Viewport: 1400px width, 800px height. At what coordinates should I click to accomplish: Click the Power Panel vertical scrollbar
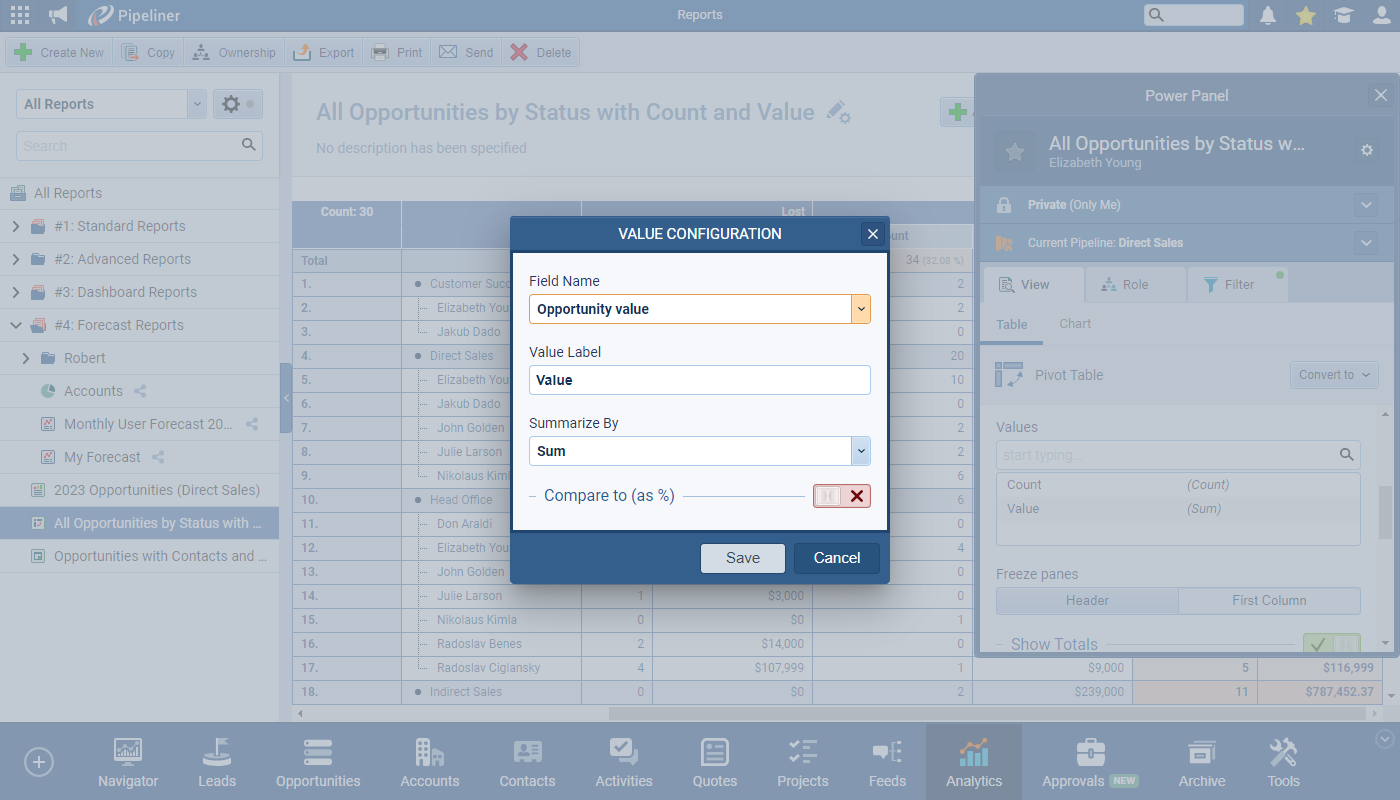coord(1385,512)
